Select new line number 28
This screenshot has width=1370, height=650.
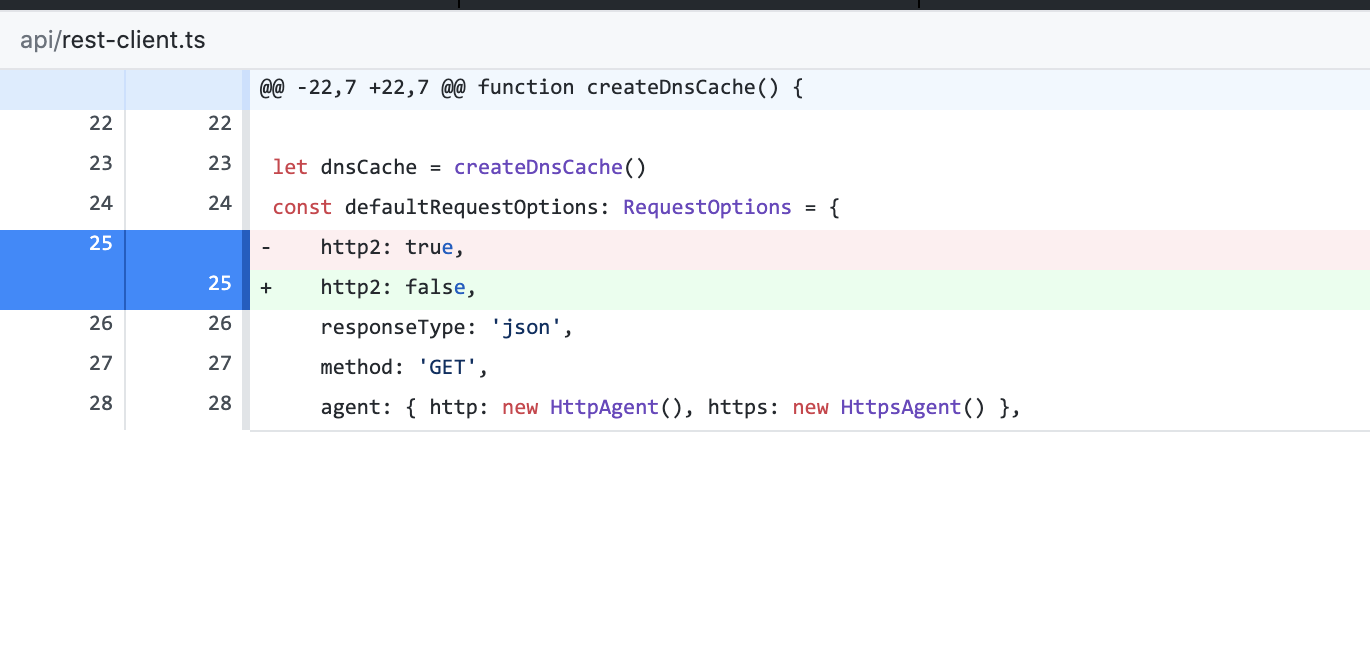(220, 403)
